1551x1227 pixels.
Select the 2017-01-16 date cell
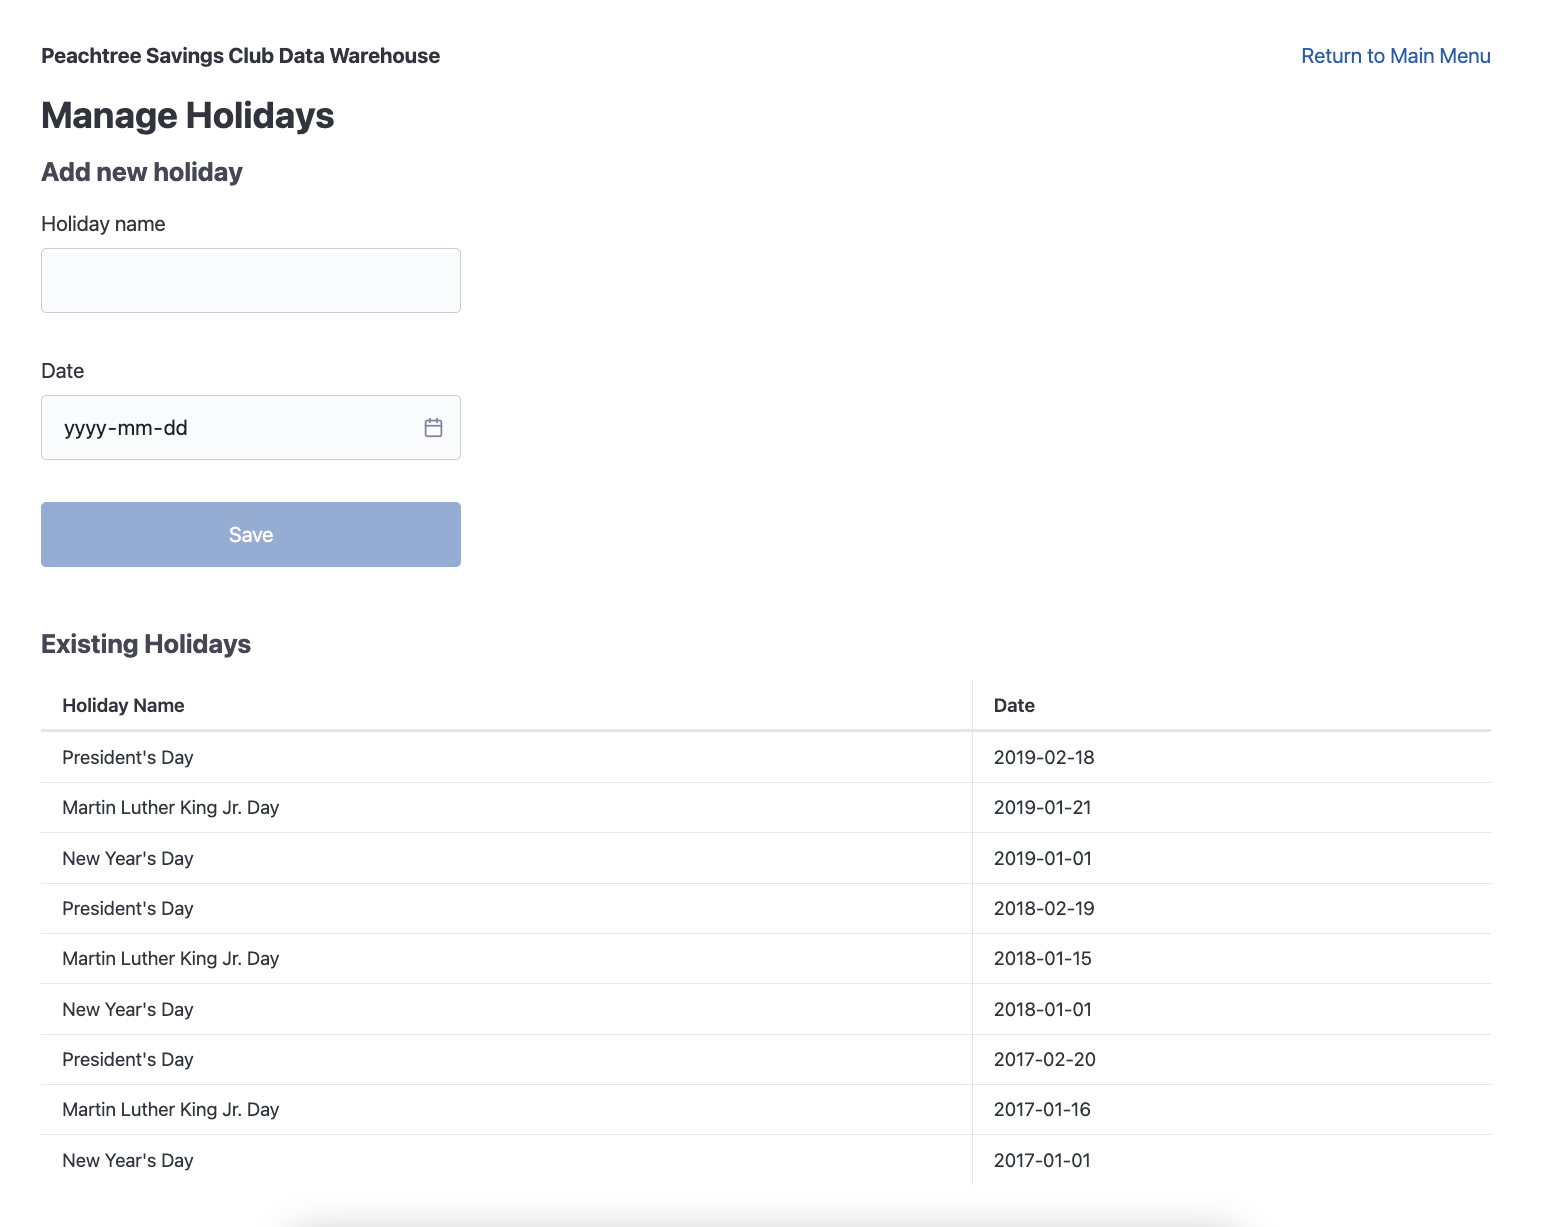(1042, 1109)
